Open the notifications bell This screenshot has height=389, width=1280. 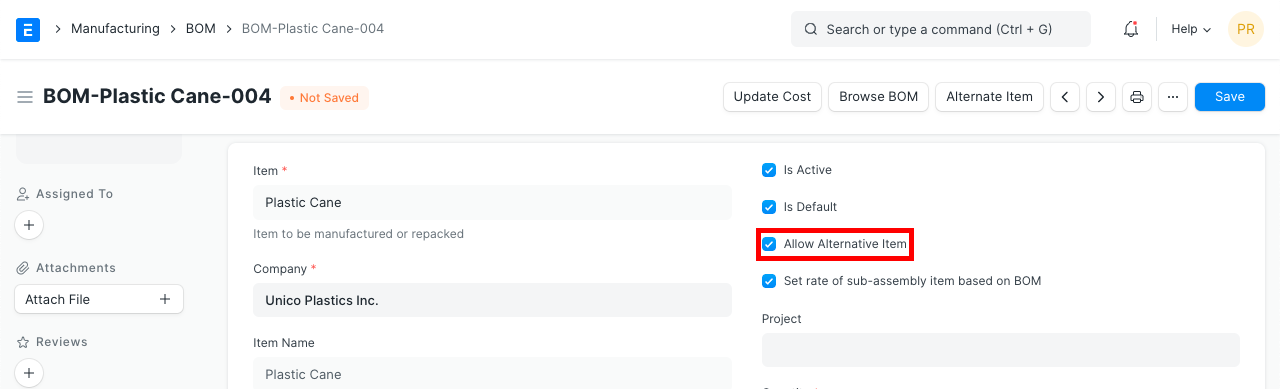[x=1131, y=29]
